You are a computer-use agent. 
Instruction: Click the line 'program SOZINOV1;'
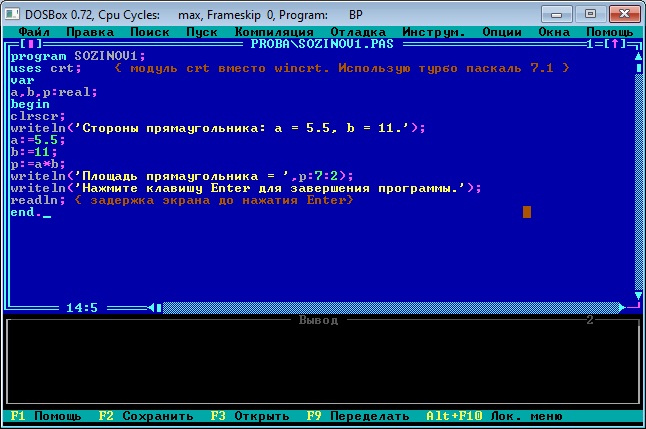pos(78,56)
